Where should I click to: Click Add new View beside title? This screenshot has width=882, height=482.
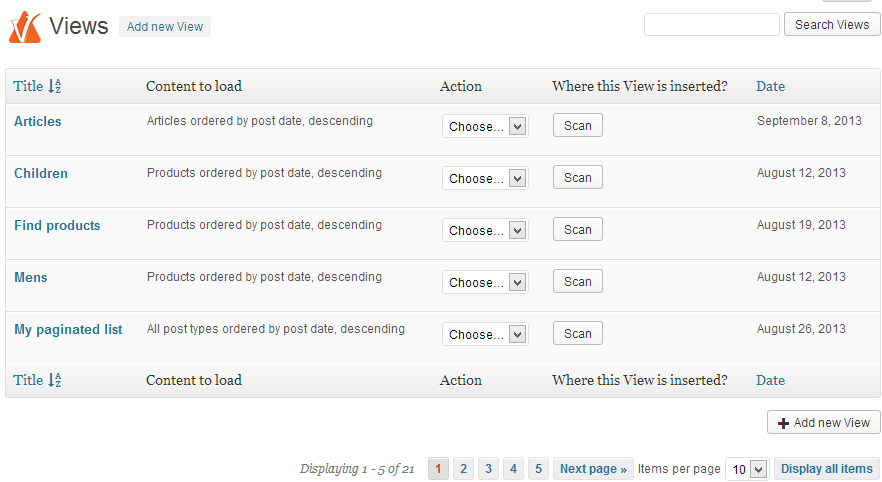point(165,26)
